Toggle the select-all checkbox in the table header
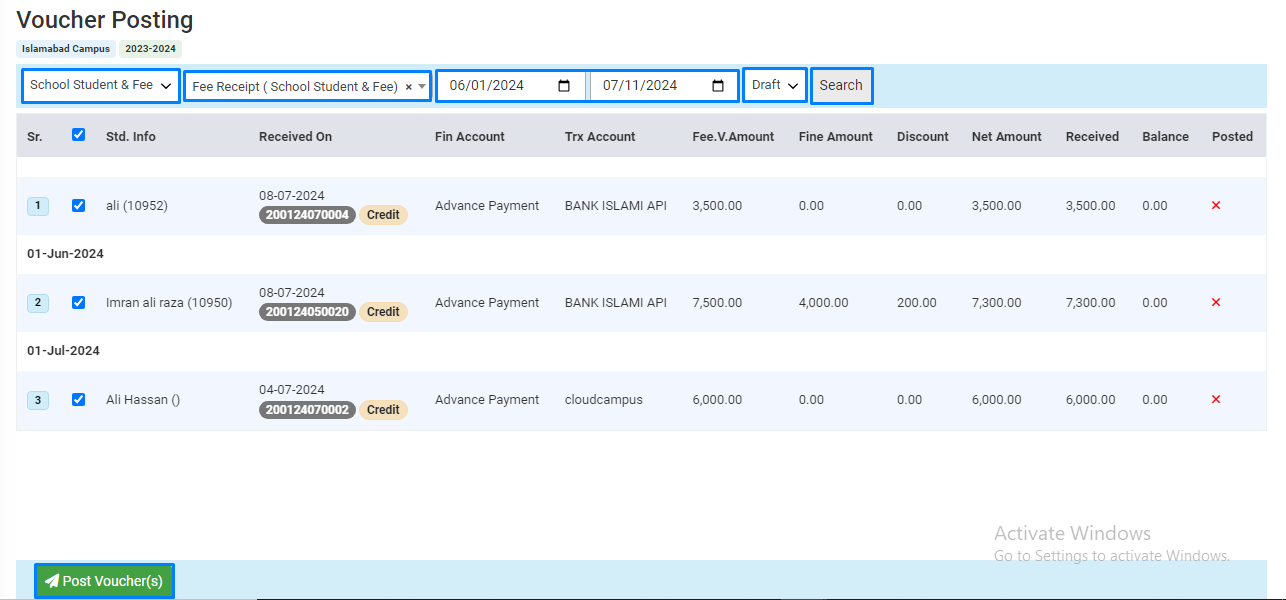This screenshot has width=1286, height=600. click(x=79, y=135)
